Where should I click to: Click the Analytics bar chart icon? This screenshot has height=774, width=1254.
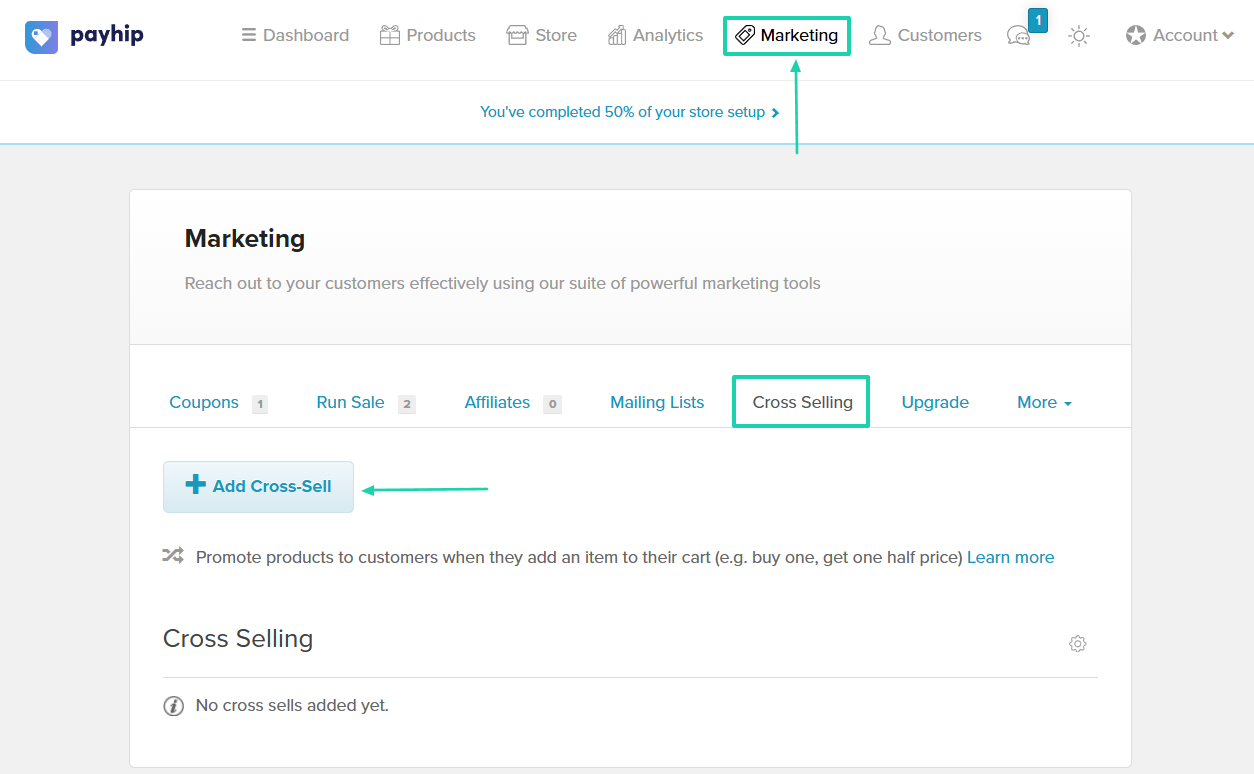617,36
